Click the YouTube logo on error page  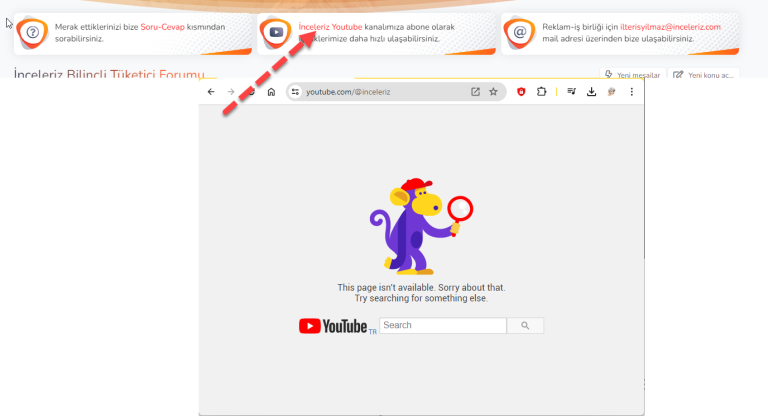[333, 326]
